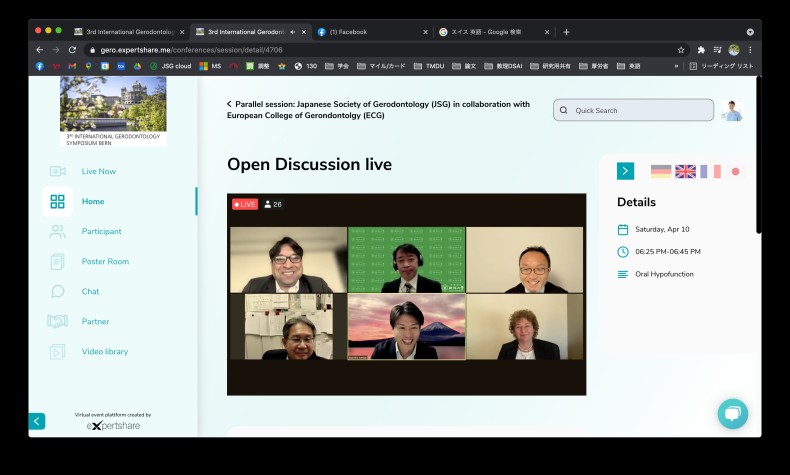Collapse the Details panel with chevron button
The image size is (790, 475).
[625, 171]
